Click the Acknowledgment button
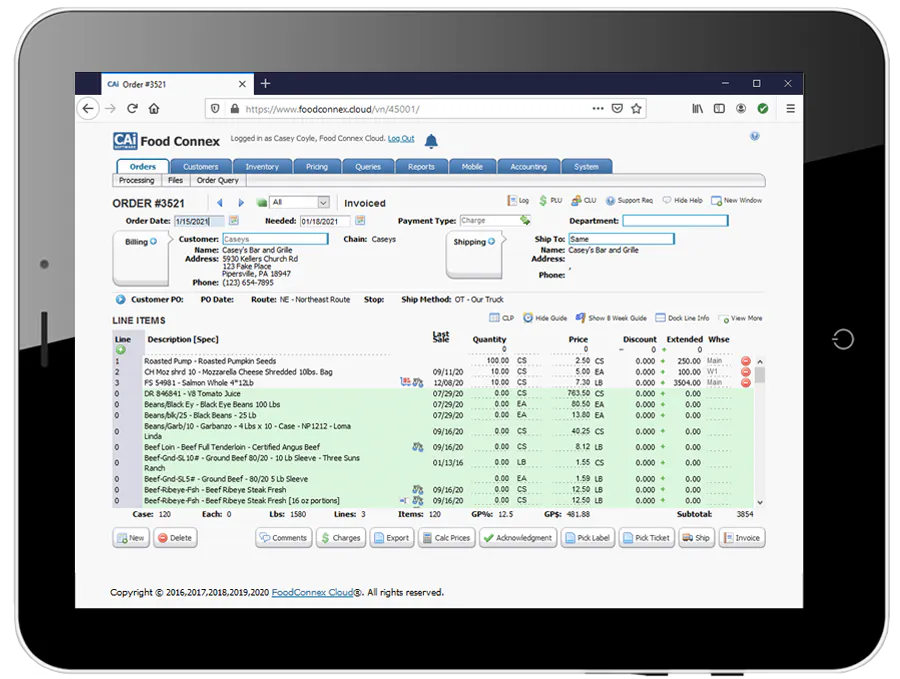This screenshot has width=900, height=679. [x=518, y=538]
